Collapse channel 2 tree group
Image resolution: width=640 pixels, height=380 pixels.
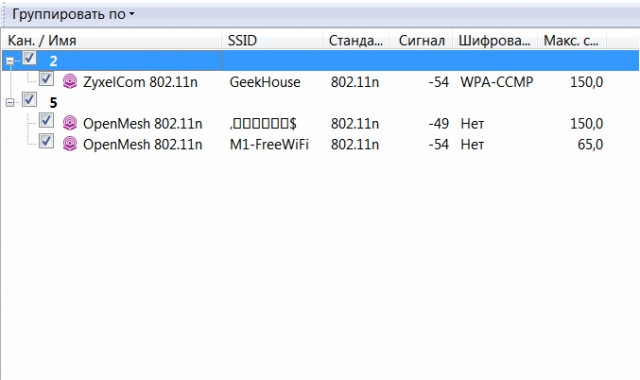click(x=10, y=62)
